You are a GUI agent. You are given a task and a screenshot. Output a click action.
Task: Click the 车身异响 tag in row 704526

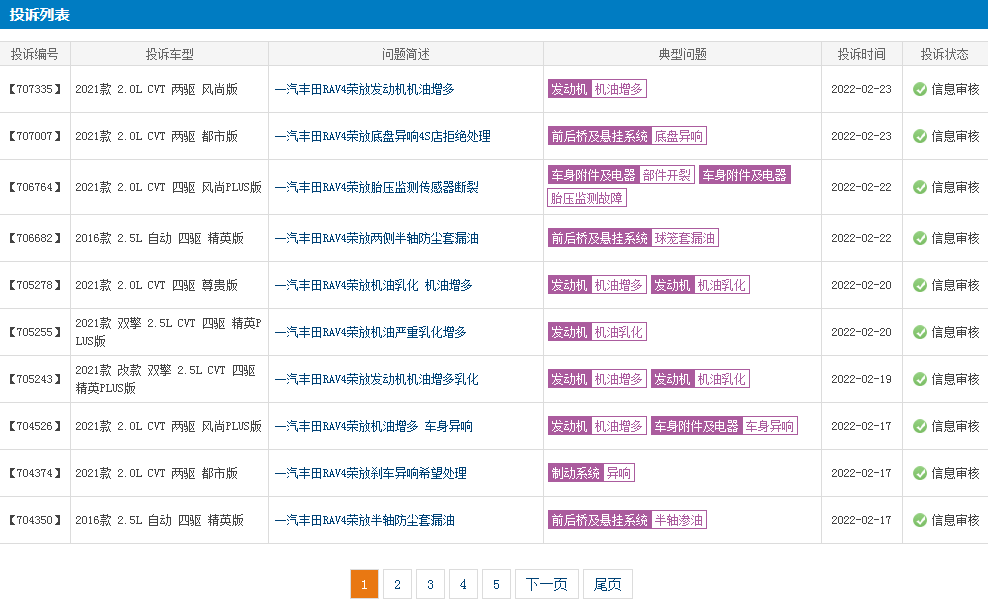769,426
